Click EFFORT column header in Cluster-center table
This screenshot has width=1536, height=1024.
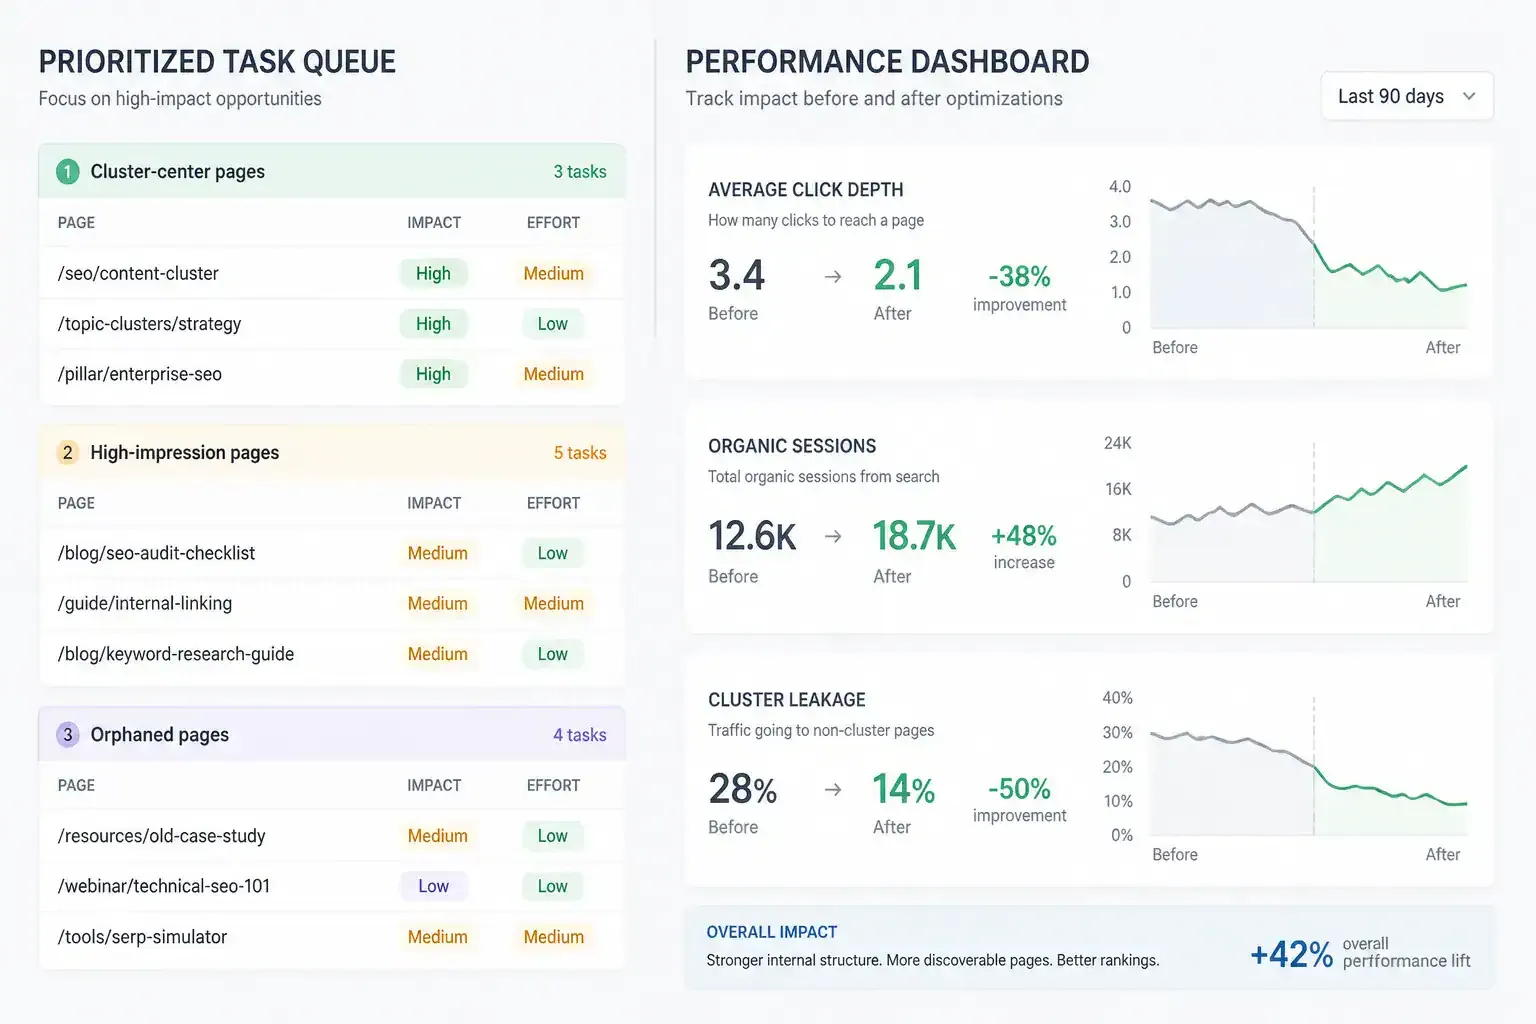point(553,223)
